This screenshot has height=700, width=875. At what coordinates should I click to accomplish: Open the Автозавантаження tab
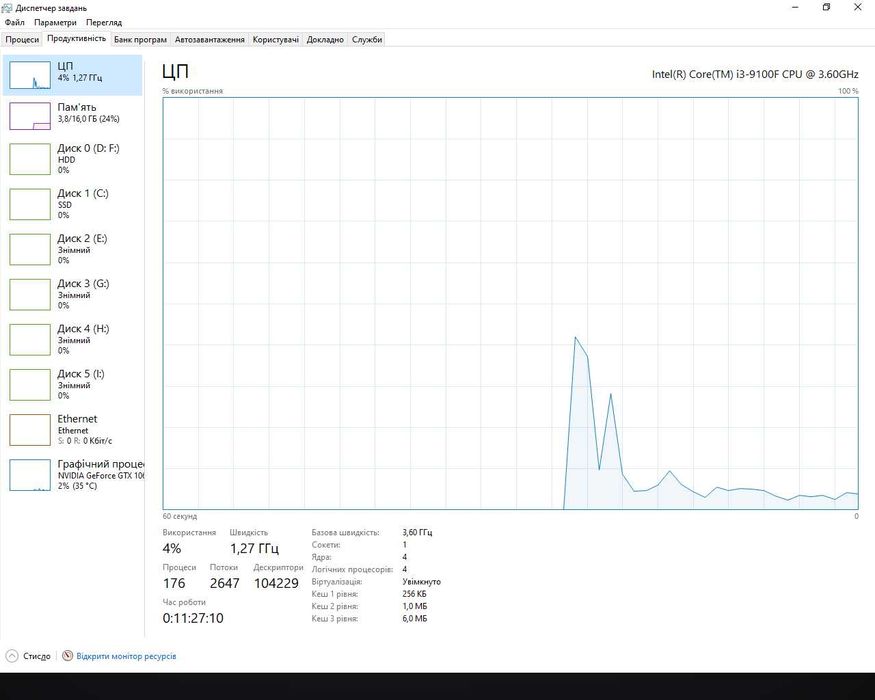click(x=209, y=40)
